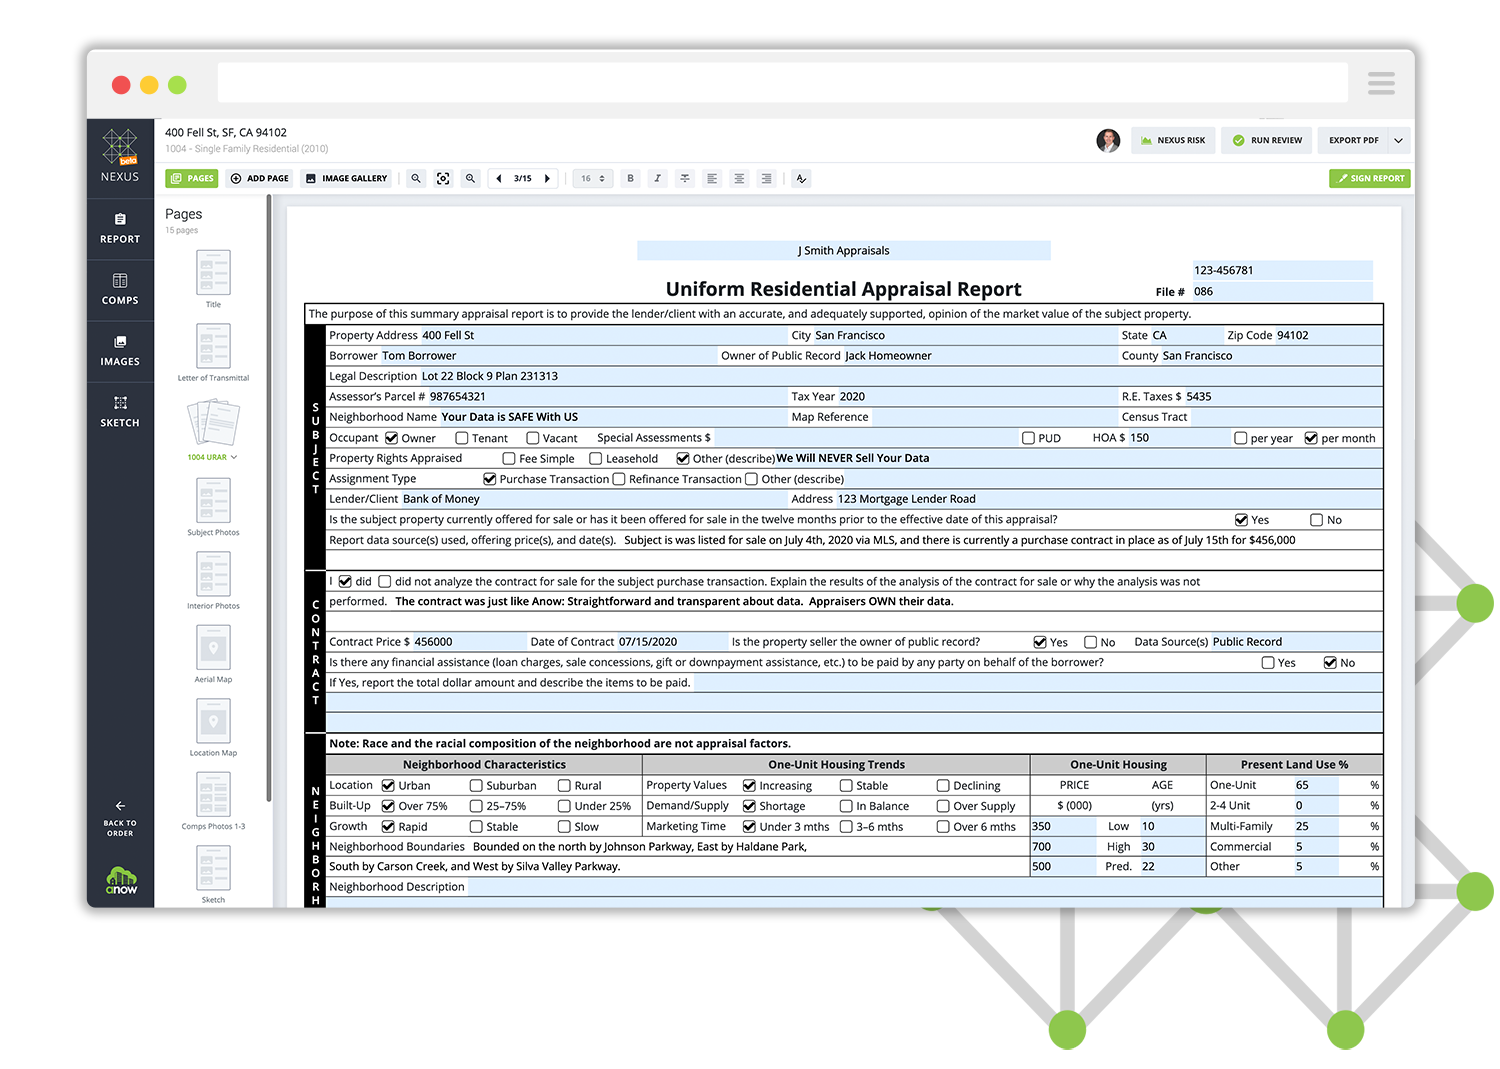Open the Comps section in the sidebar
This screenshot has height=1069, width=1500.
coord(120,290)
